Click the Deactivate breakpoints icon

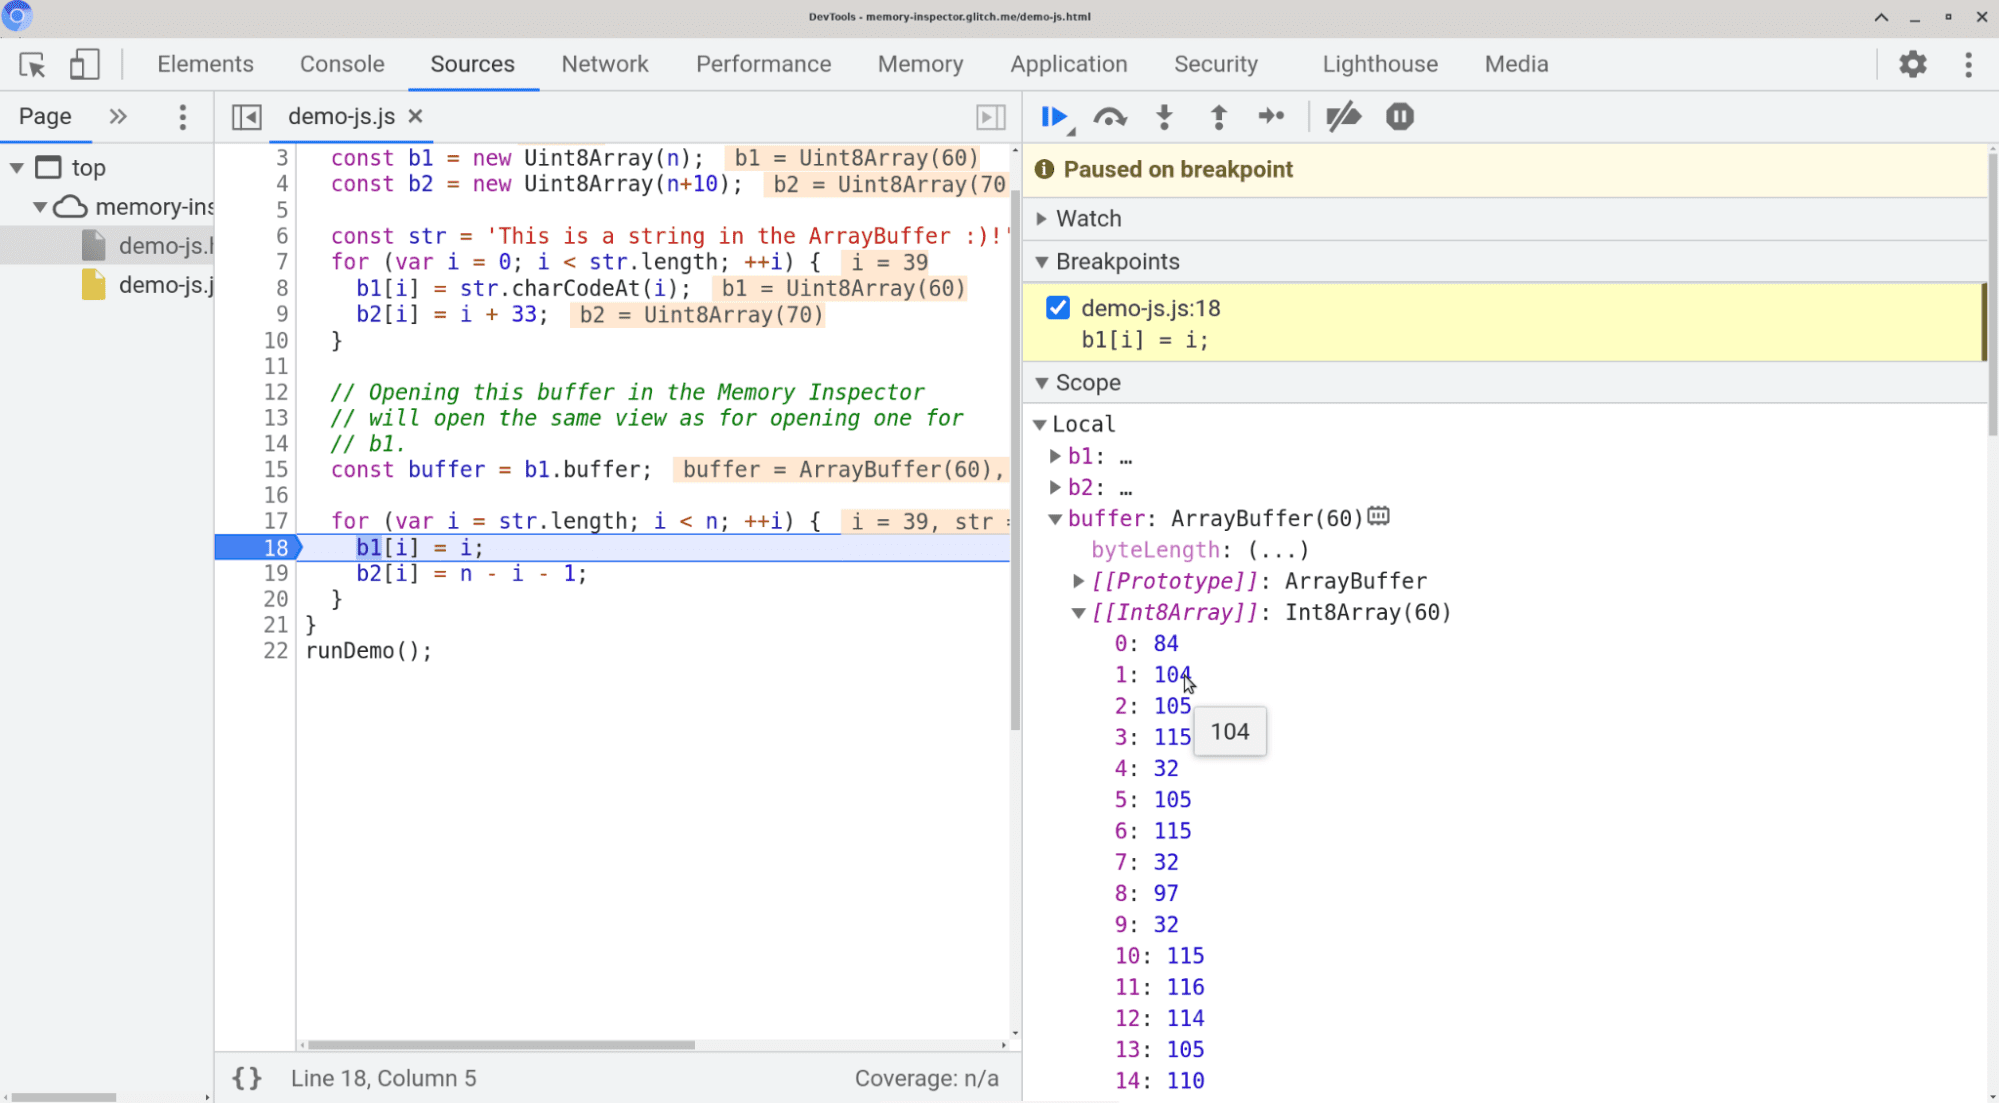1342,117
